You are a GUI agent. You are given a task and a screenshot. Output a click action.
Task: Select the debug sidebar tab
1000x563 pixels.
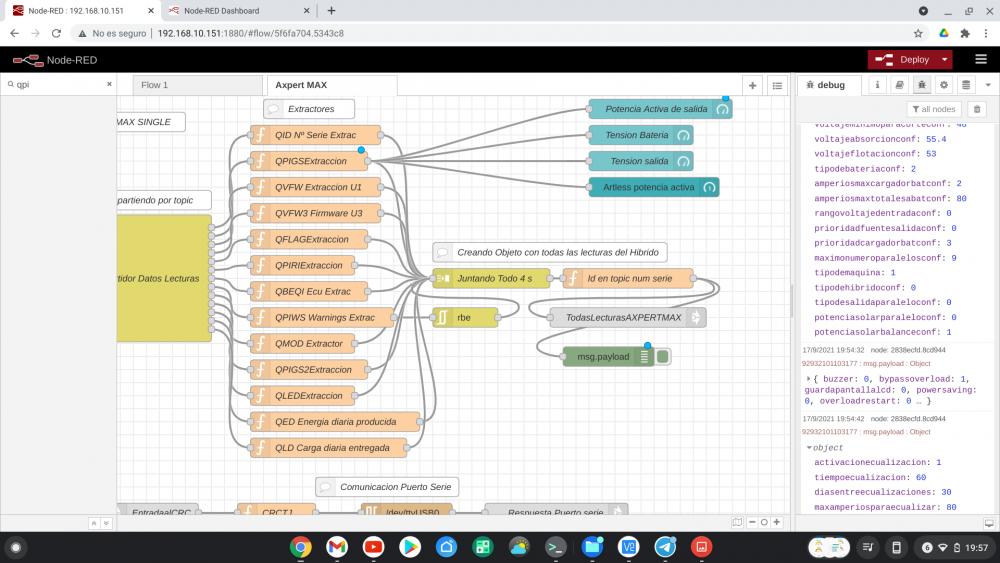[x=829, y=85]
